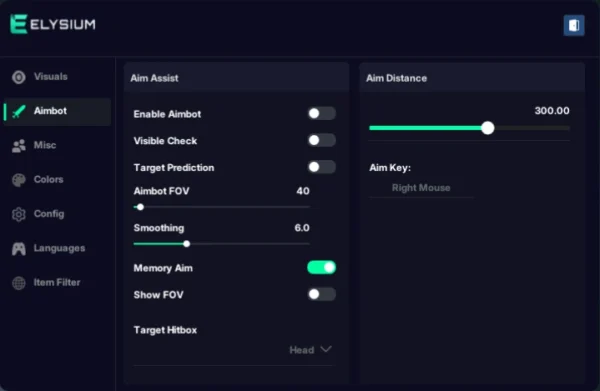Viewport: 600px width, 391px height.
Task: Switch to the Config section label
Action: [49, 213]
